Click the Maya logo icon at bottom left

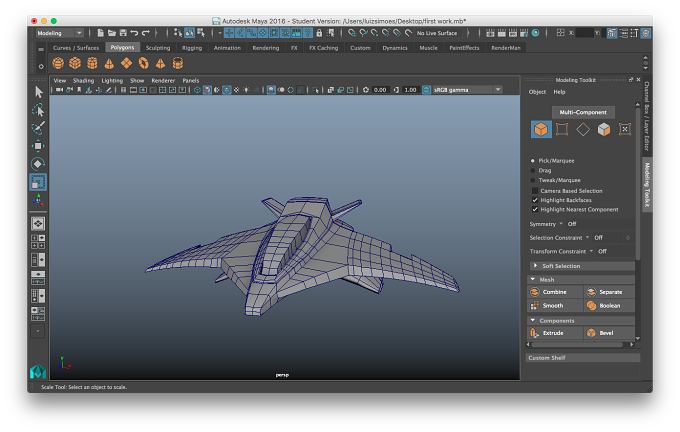38,372
